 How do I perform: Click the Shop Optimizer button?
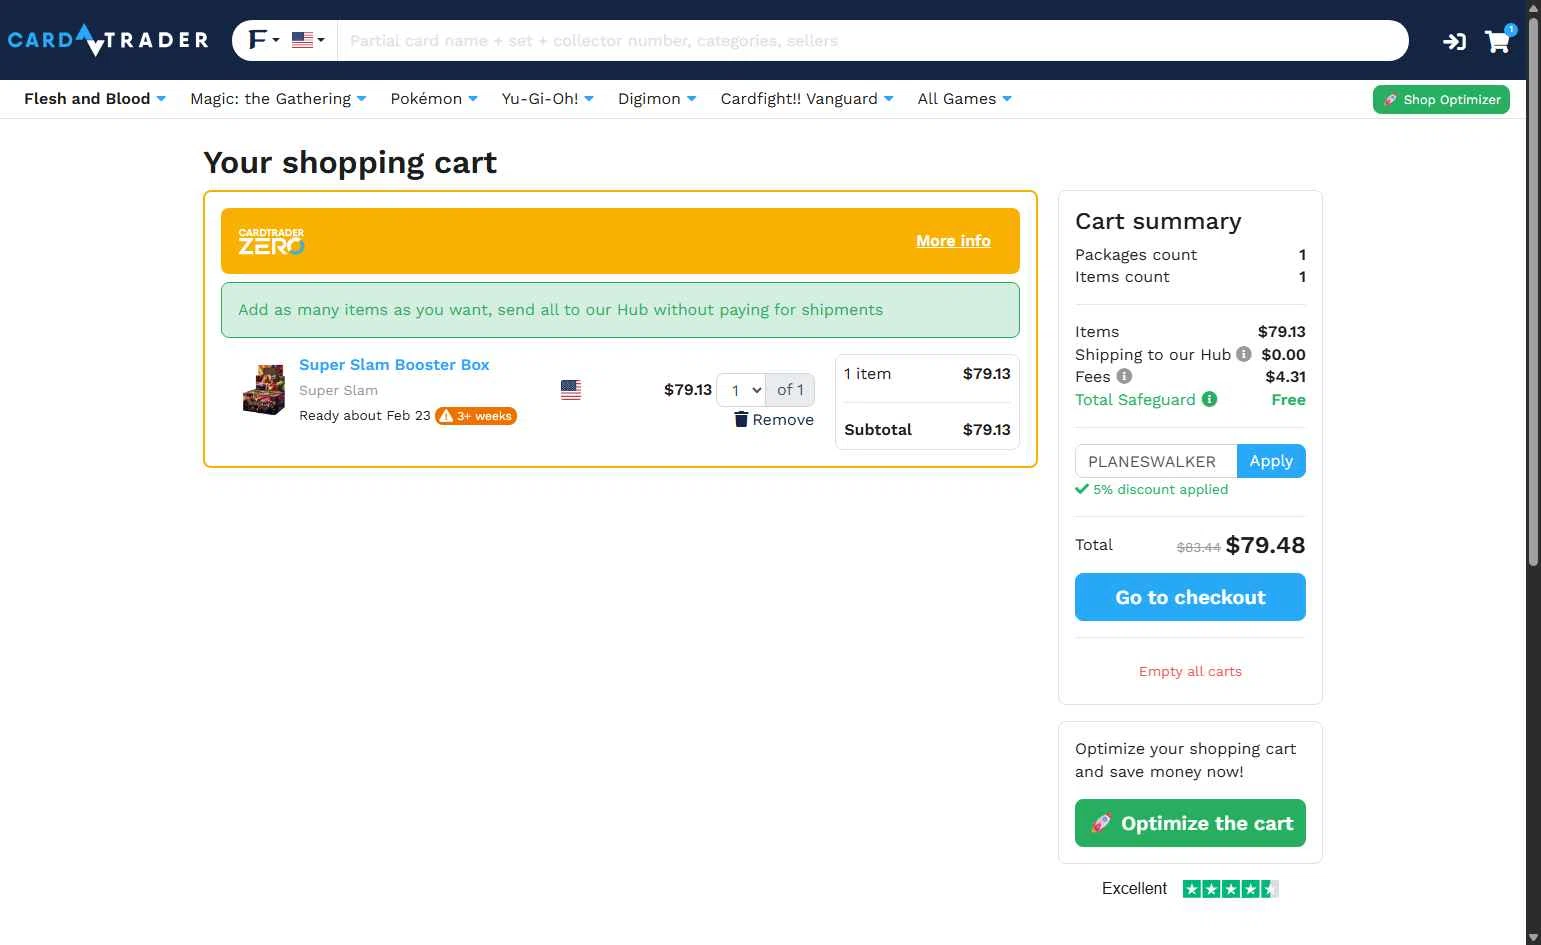(1441, 99)
